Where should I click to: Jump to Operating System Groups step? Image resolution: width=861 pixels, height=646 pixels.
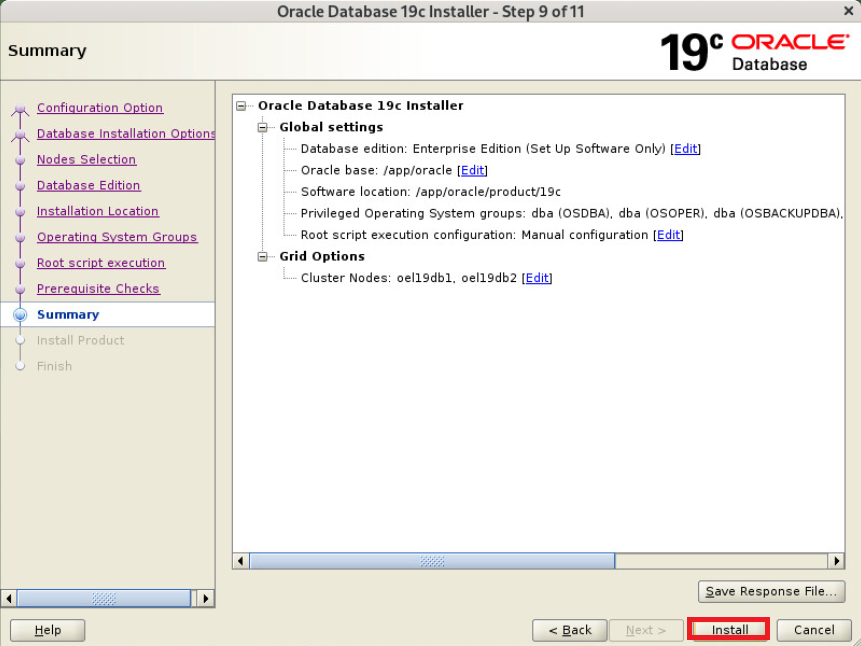click(x=117, y=237)
